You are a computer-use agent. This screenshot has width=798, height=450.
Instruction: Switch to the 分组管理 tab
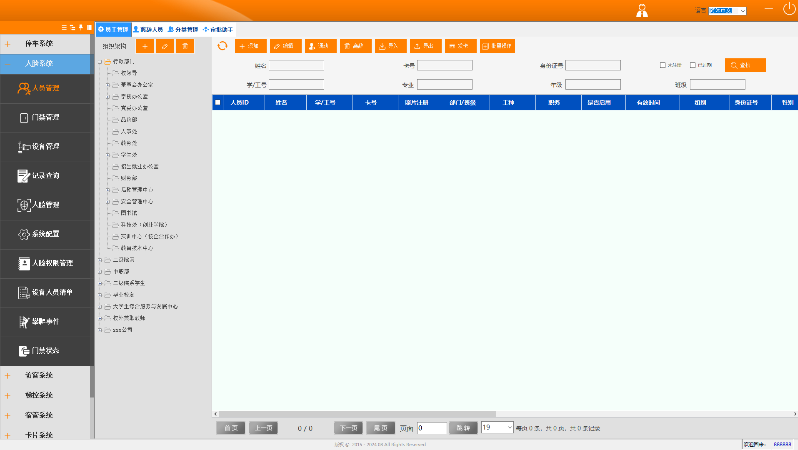[183, 30]
